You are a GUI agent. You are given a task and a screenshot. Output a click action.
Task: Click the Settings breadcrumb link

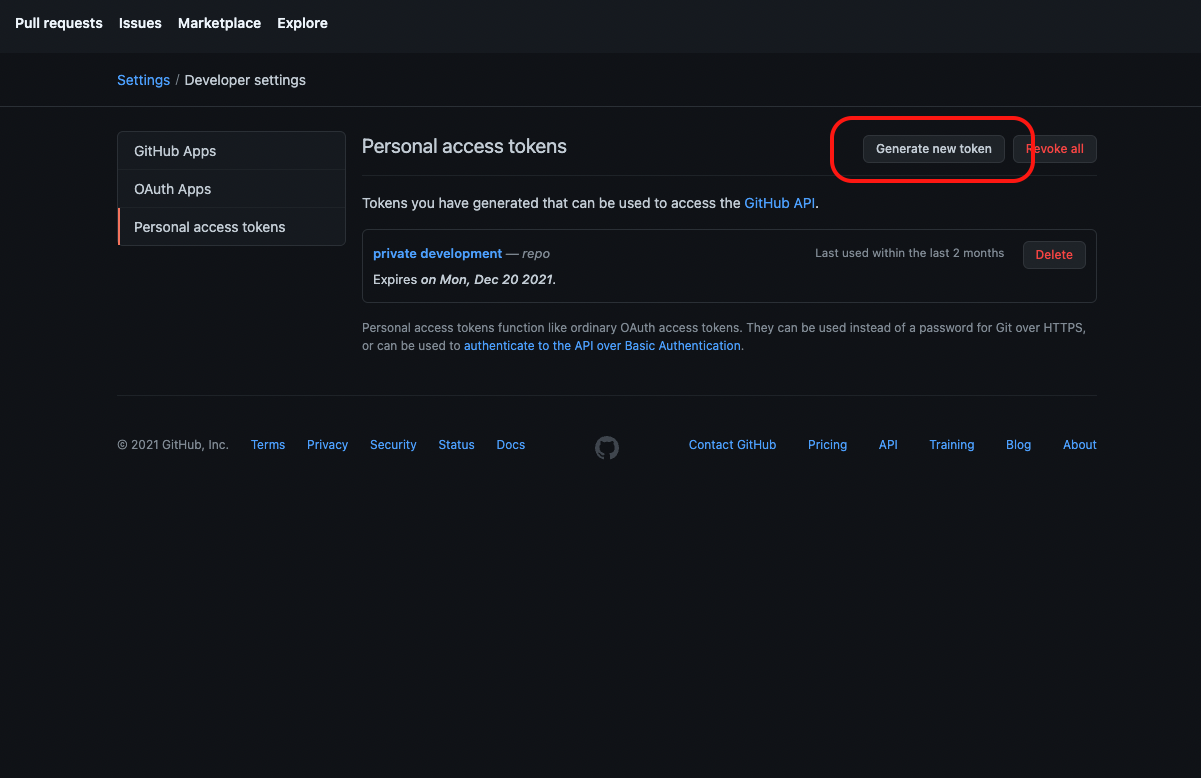143,80
